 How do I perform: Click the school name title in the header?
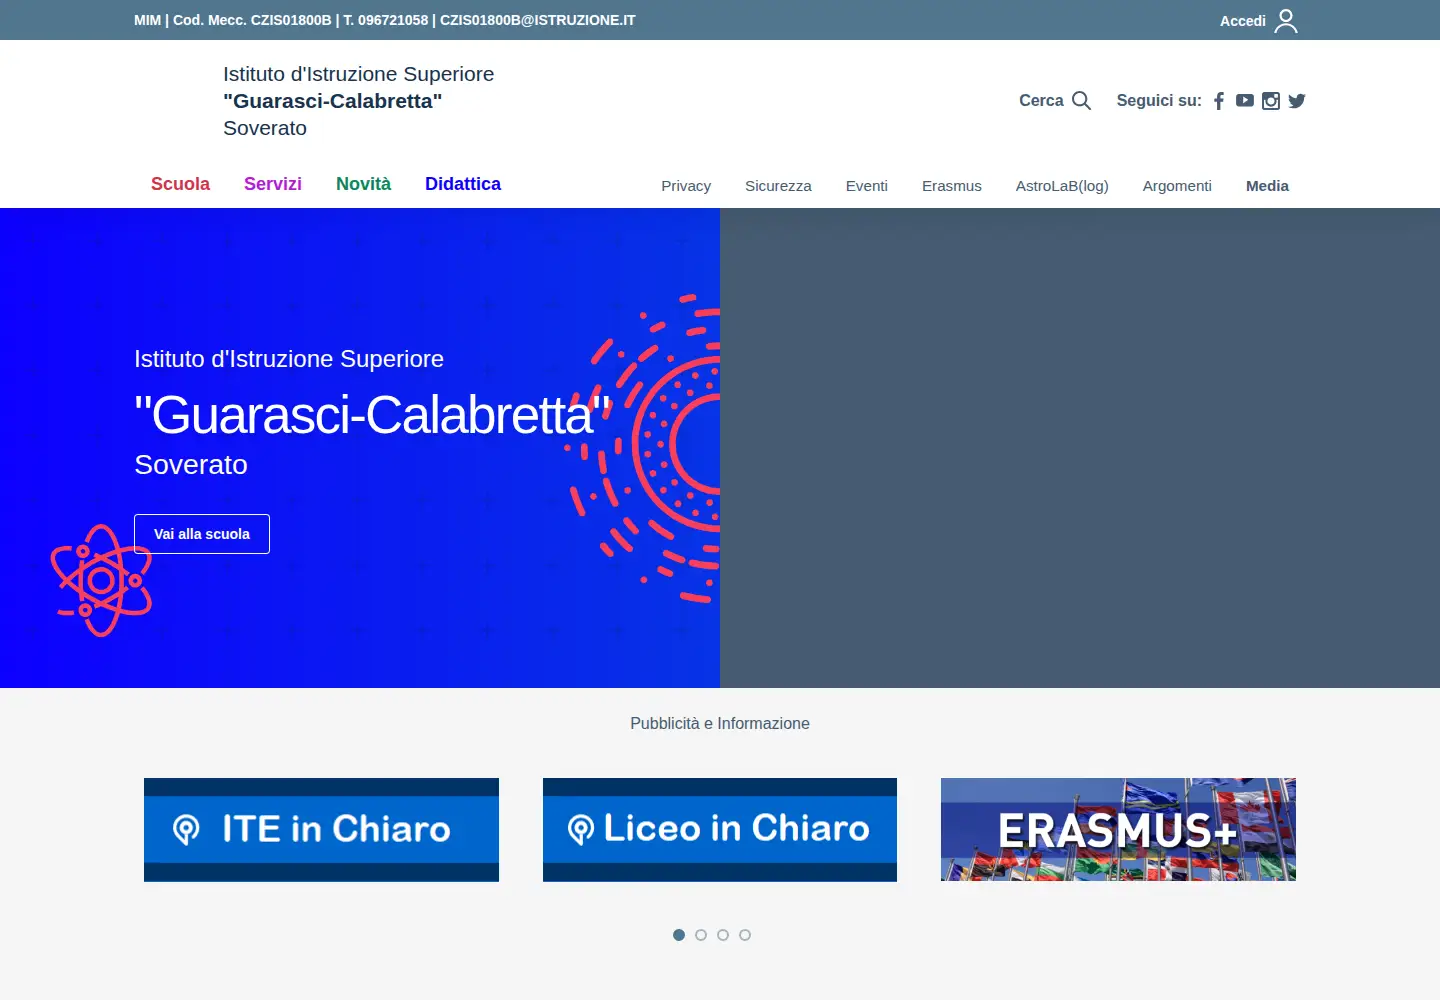[x=358, y=101]
